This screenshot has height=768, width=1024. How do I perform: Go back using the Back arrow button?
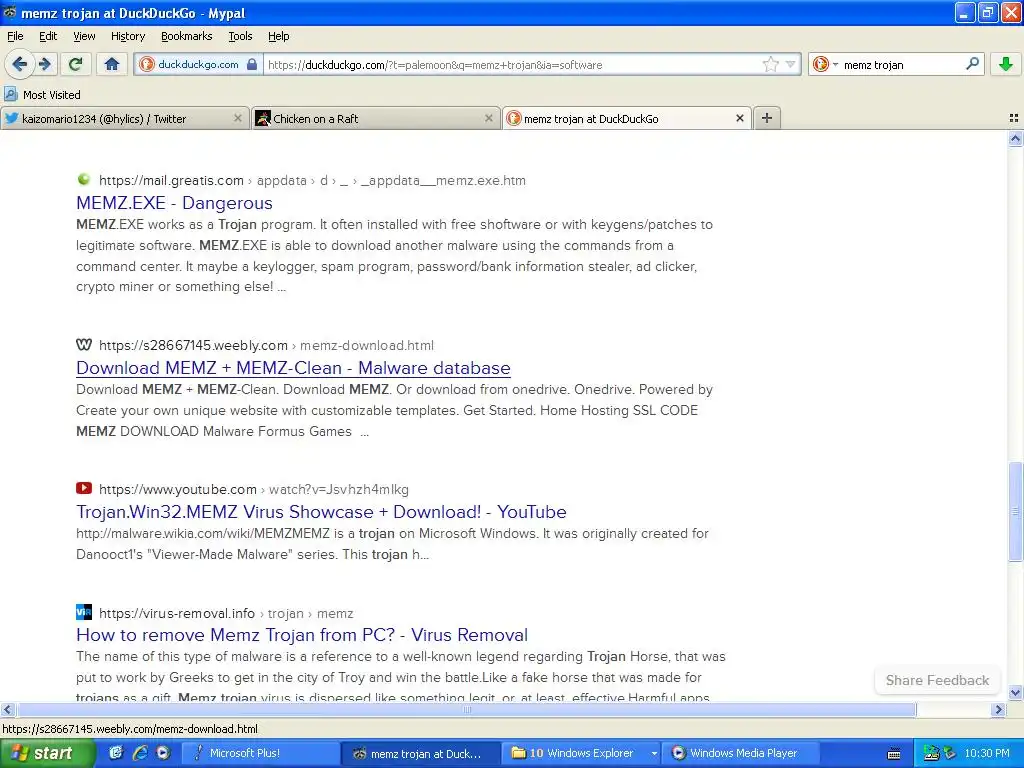[x=20, y=64]
